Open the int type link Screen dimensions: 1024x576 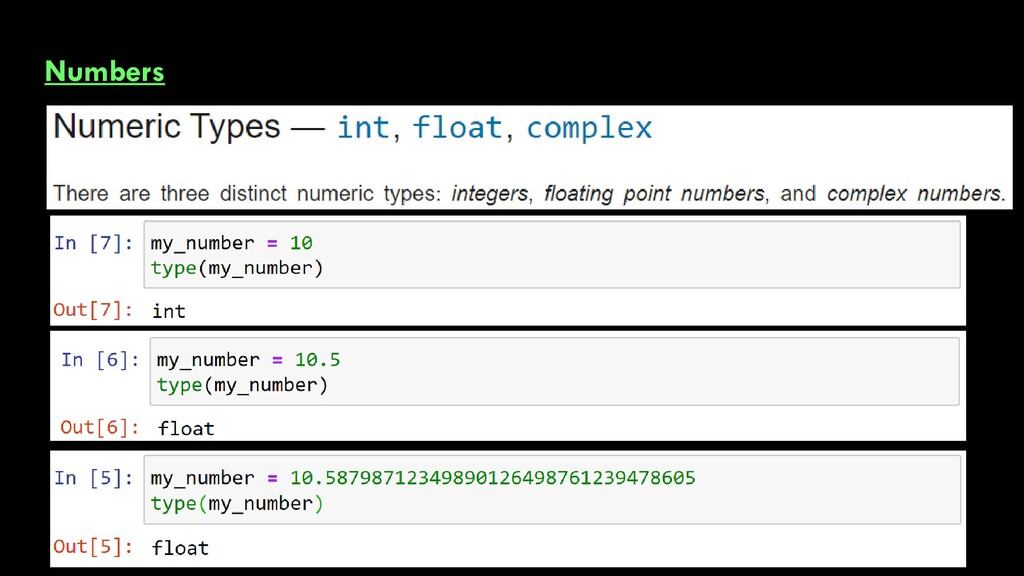click(x=363, y=127)
